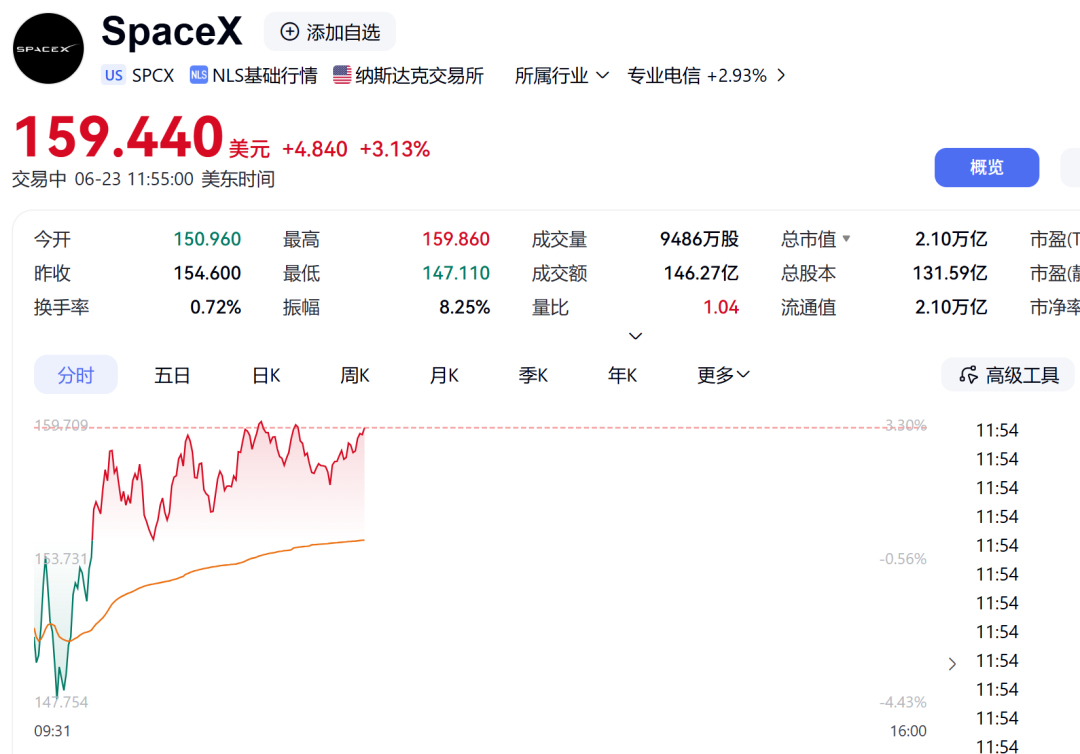Viewport: 1080px width, 754px height.
Task: Click the 流通值 label
Action: coord(809,307)
